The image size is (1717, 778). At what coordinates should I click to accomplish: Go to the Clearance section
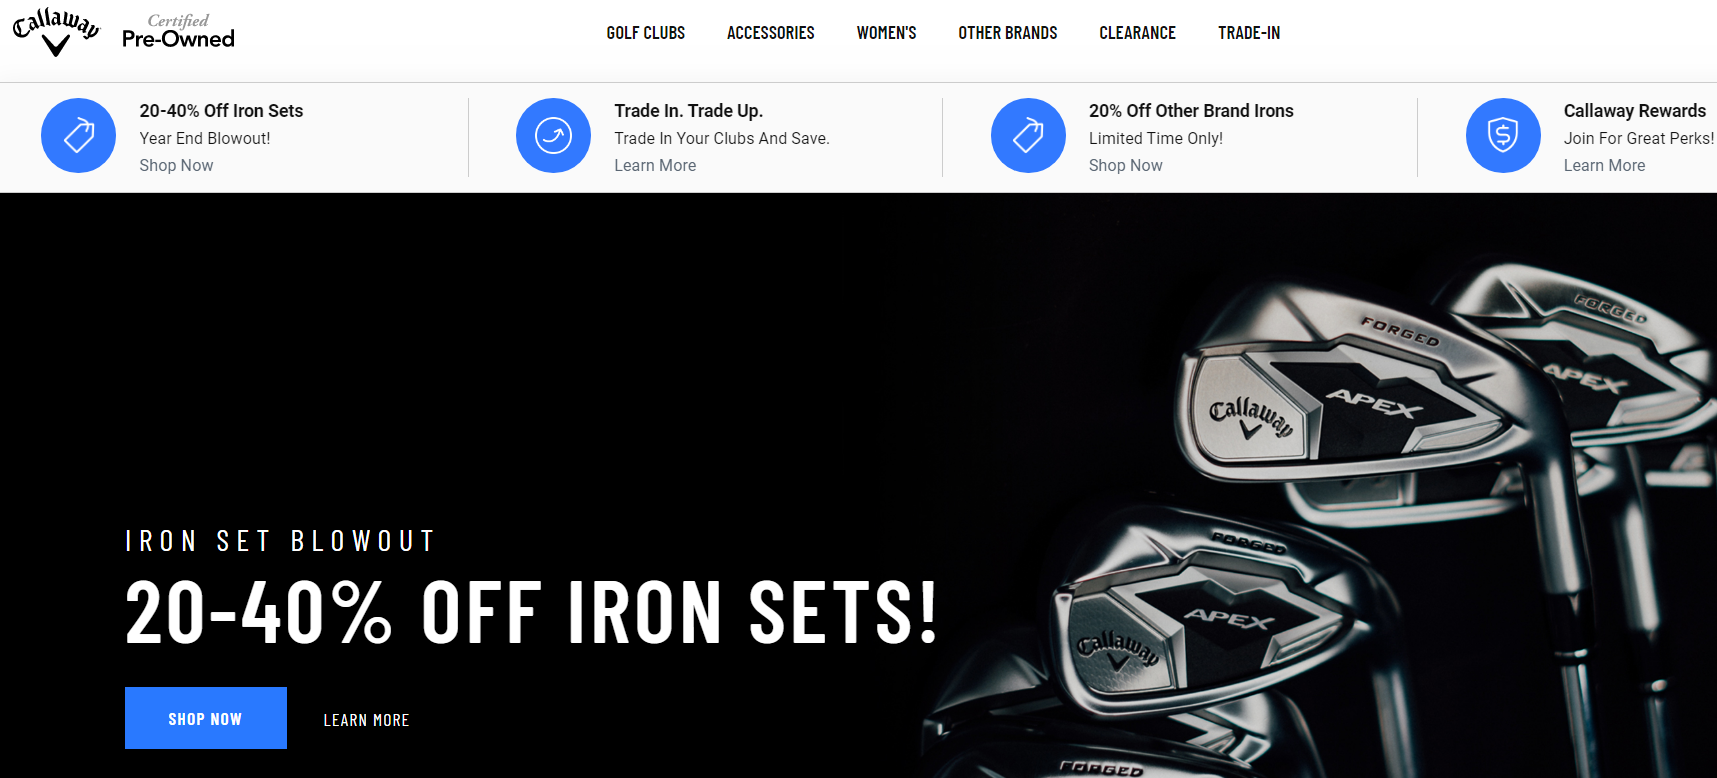[x=1137, y=33]
